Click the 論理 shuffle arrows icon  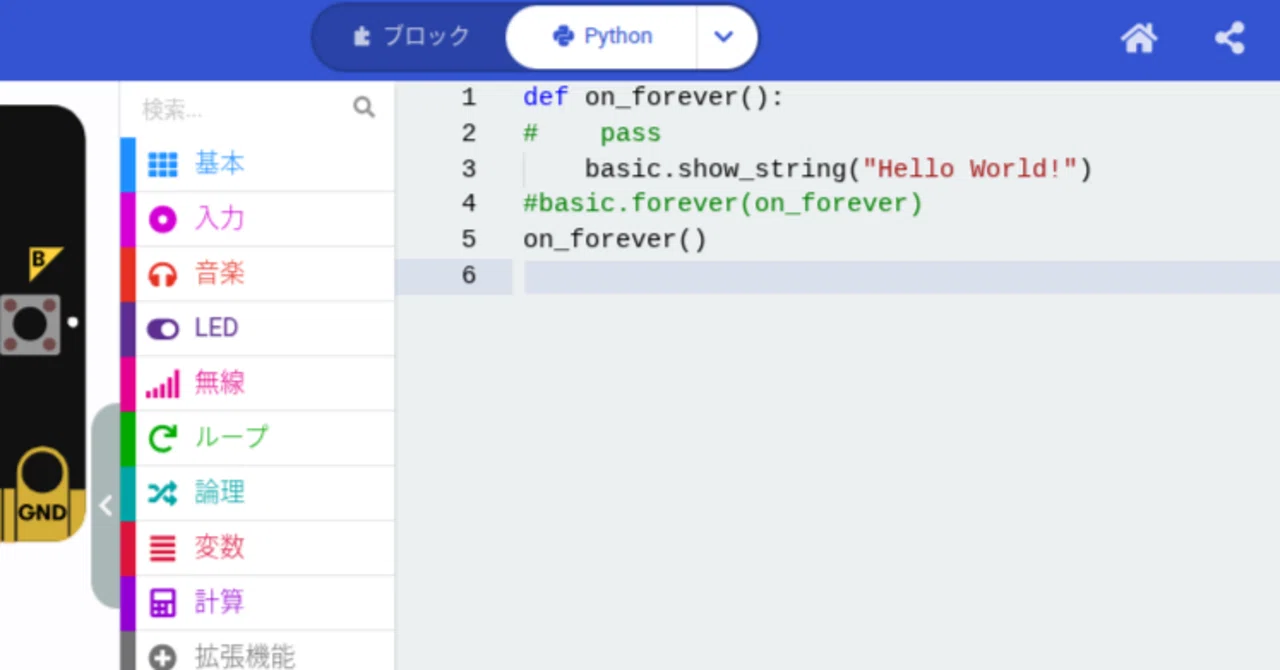click(x=162, y=493)
